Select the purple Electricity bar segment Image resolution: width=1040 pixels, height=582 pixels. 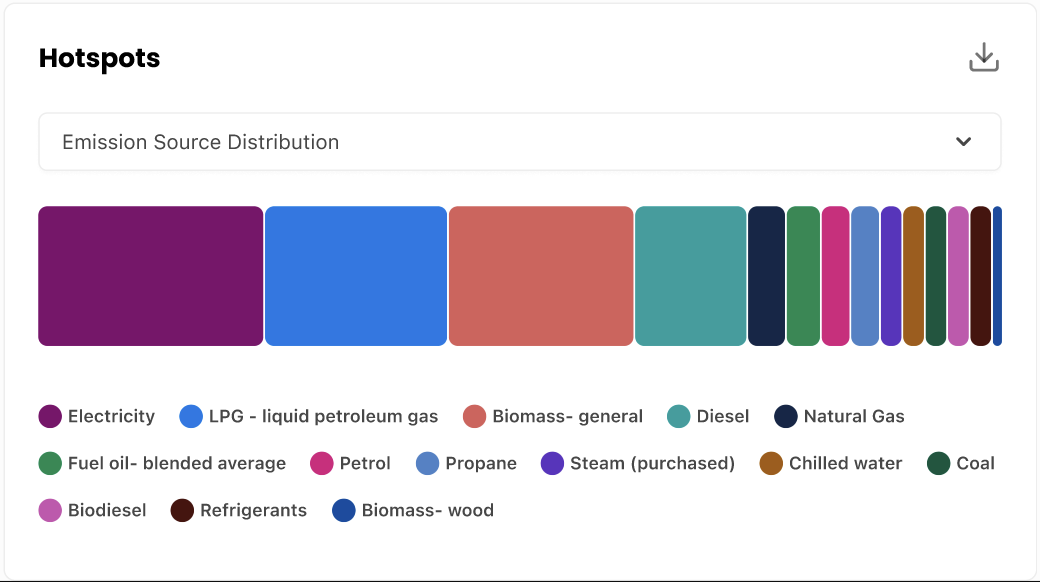pyautogui.click(x=151, y=276)
